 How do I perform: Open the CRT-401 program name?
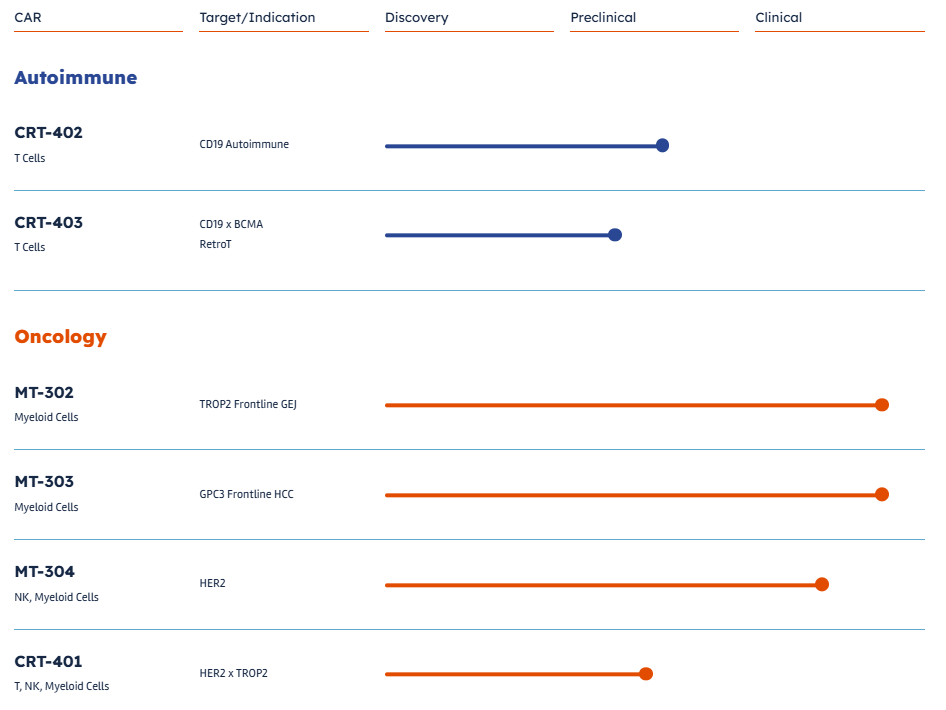pyautogui.click(x=48, y=662)
